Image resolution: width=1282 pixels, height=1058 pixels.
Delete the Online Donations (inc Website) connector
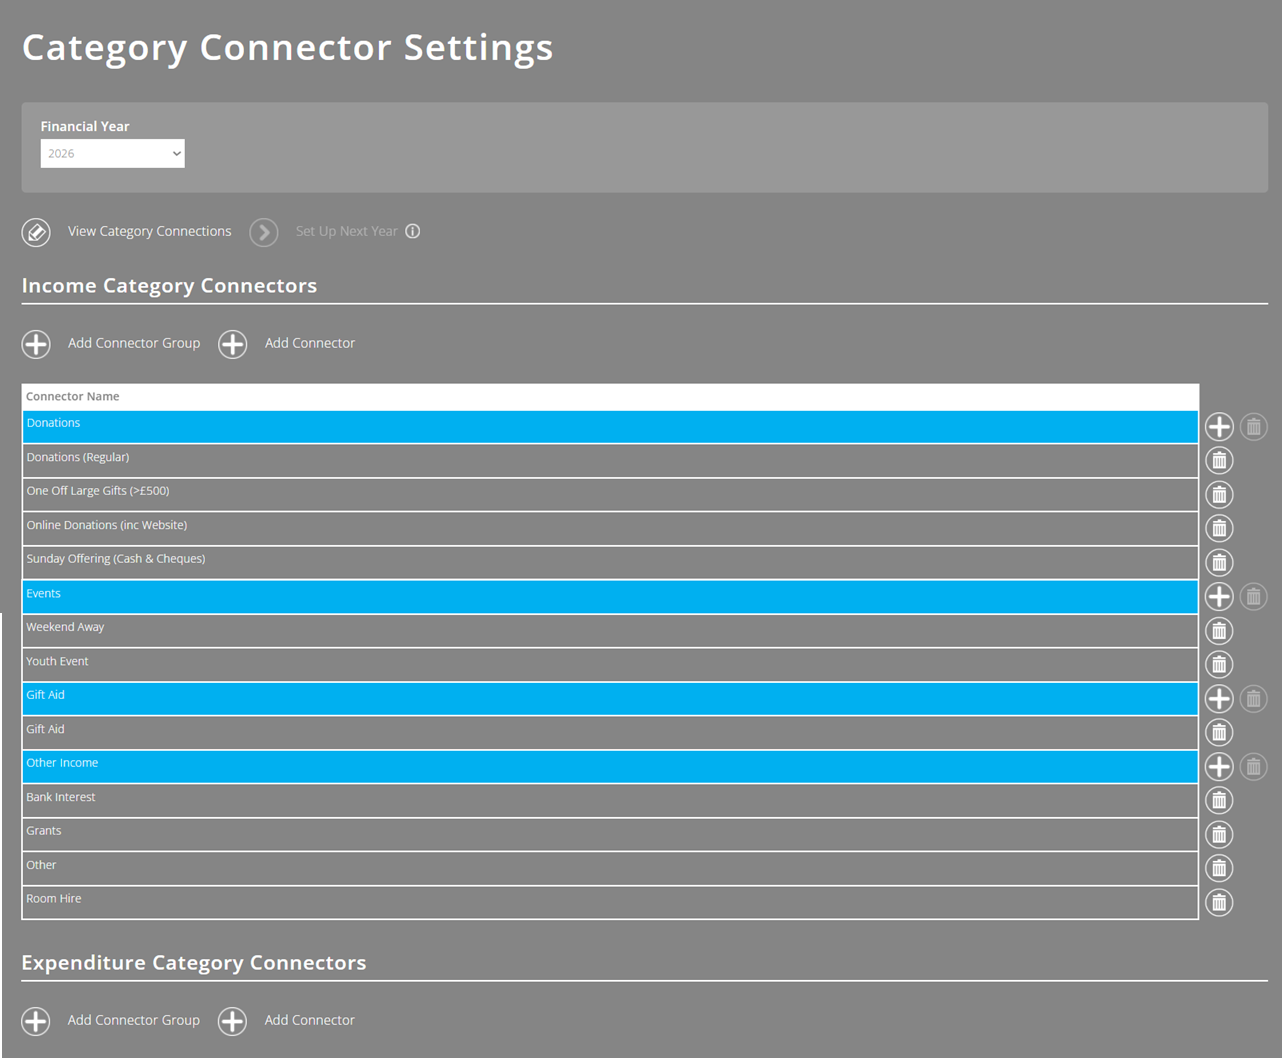tap(1219, 529)
